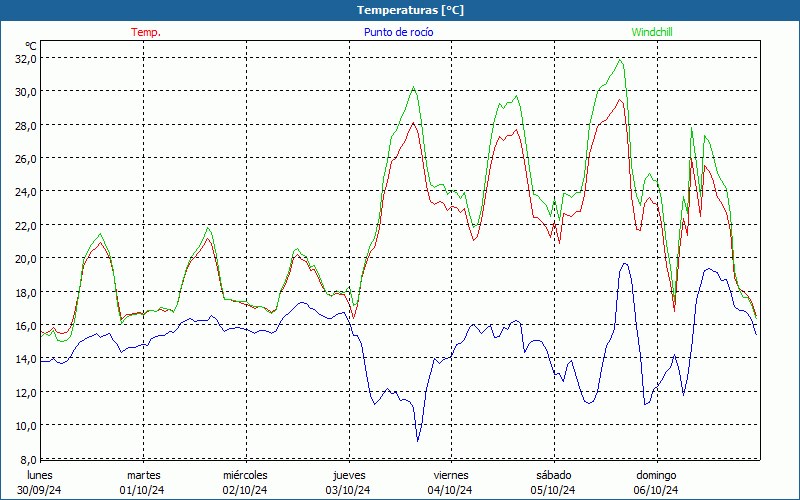
Task: Click the 8,0 y-axis value
Action: click(29, 459)
